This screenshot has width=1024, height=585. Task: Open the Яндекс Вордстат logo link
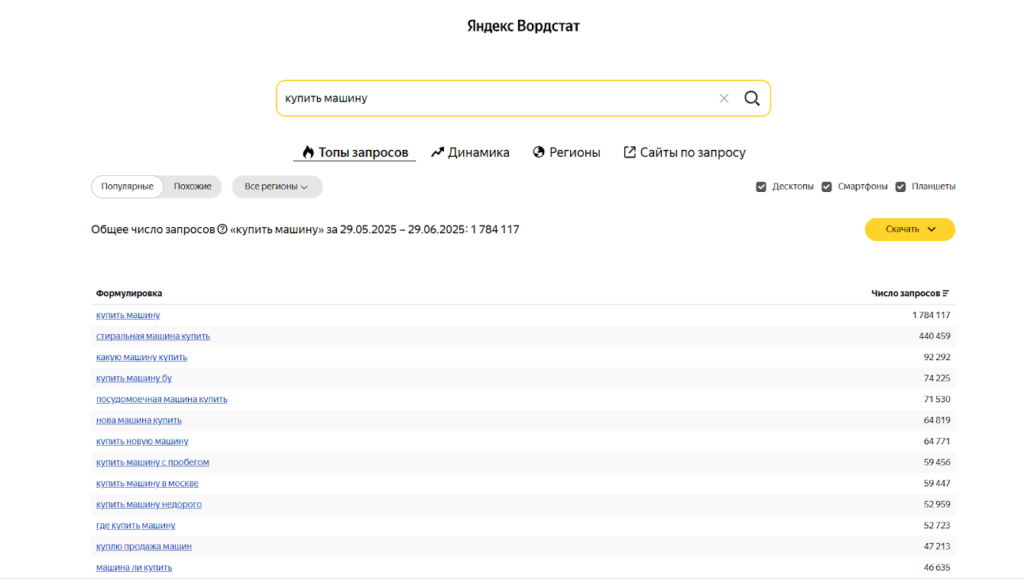523,26
